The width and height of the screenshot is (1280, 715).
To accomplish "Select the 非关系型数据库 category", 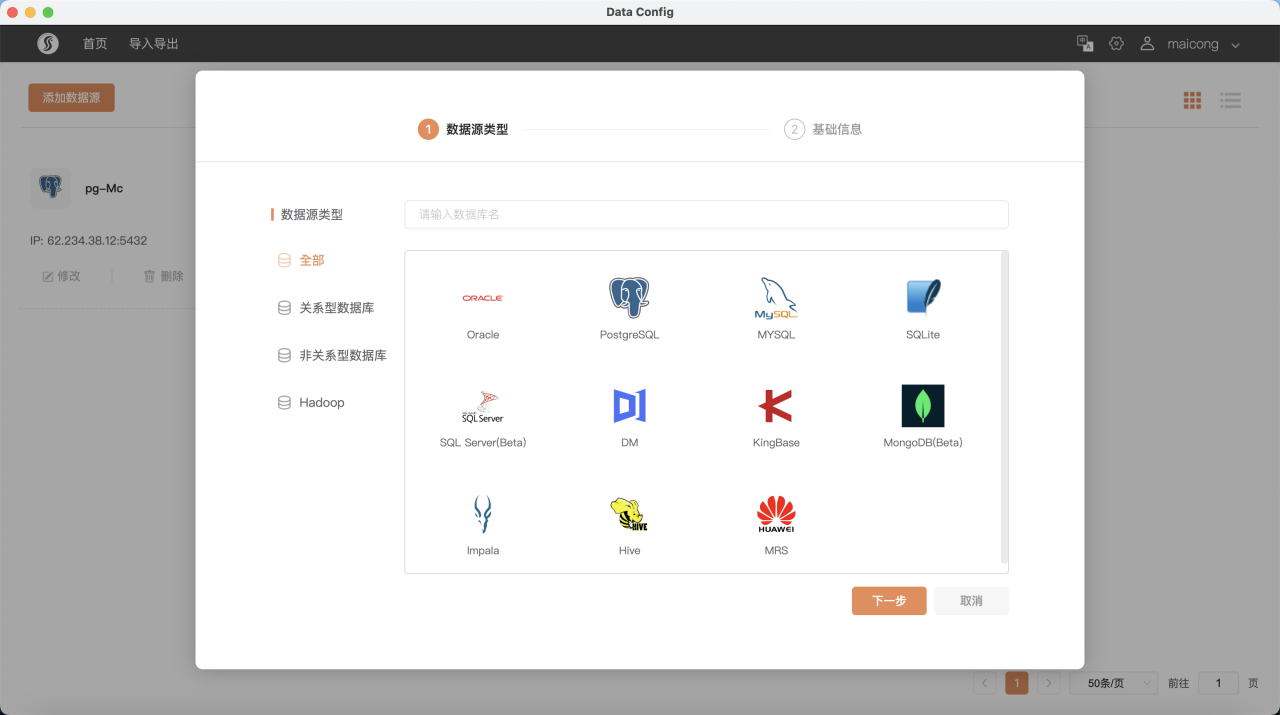I will [x=332, y=355].
